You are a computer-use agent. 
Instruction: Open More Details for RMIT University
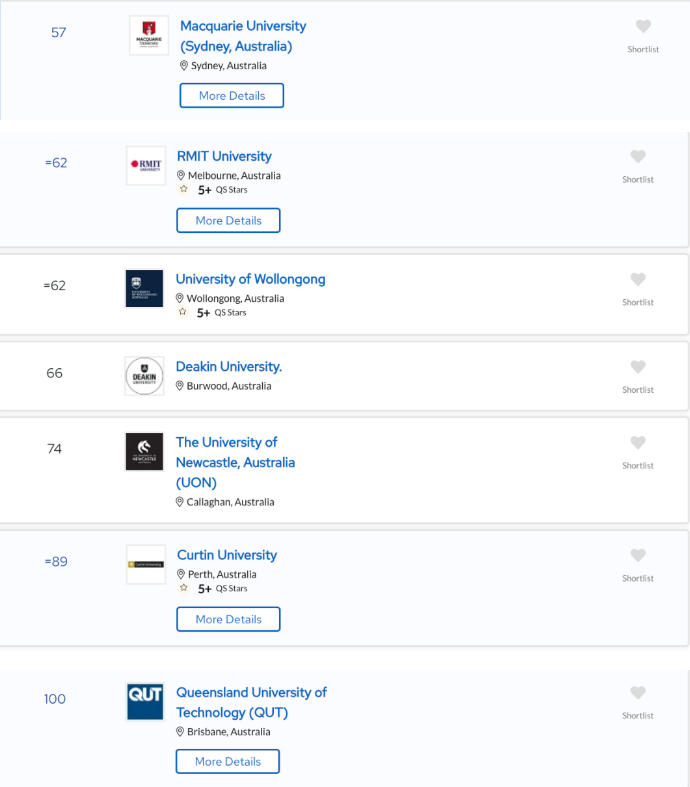coord(228,220)
